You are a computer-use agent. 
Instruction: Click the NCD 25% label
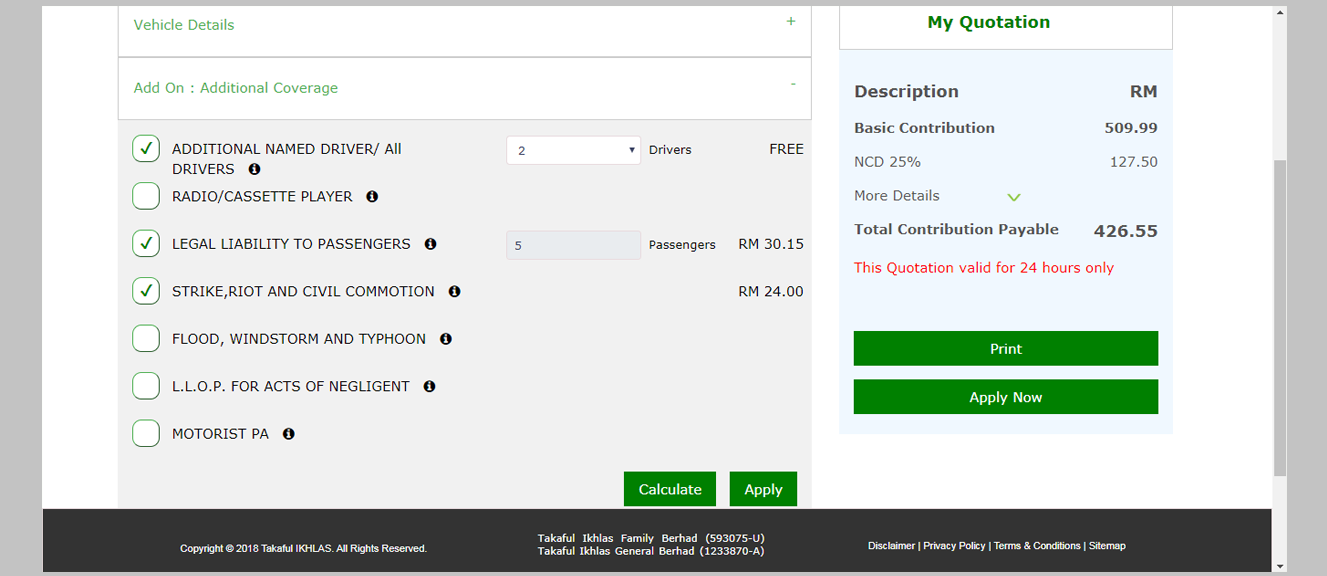(x=887, y=162)
